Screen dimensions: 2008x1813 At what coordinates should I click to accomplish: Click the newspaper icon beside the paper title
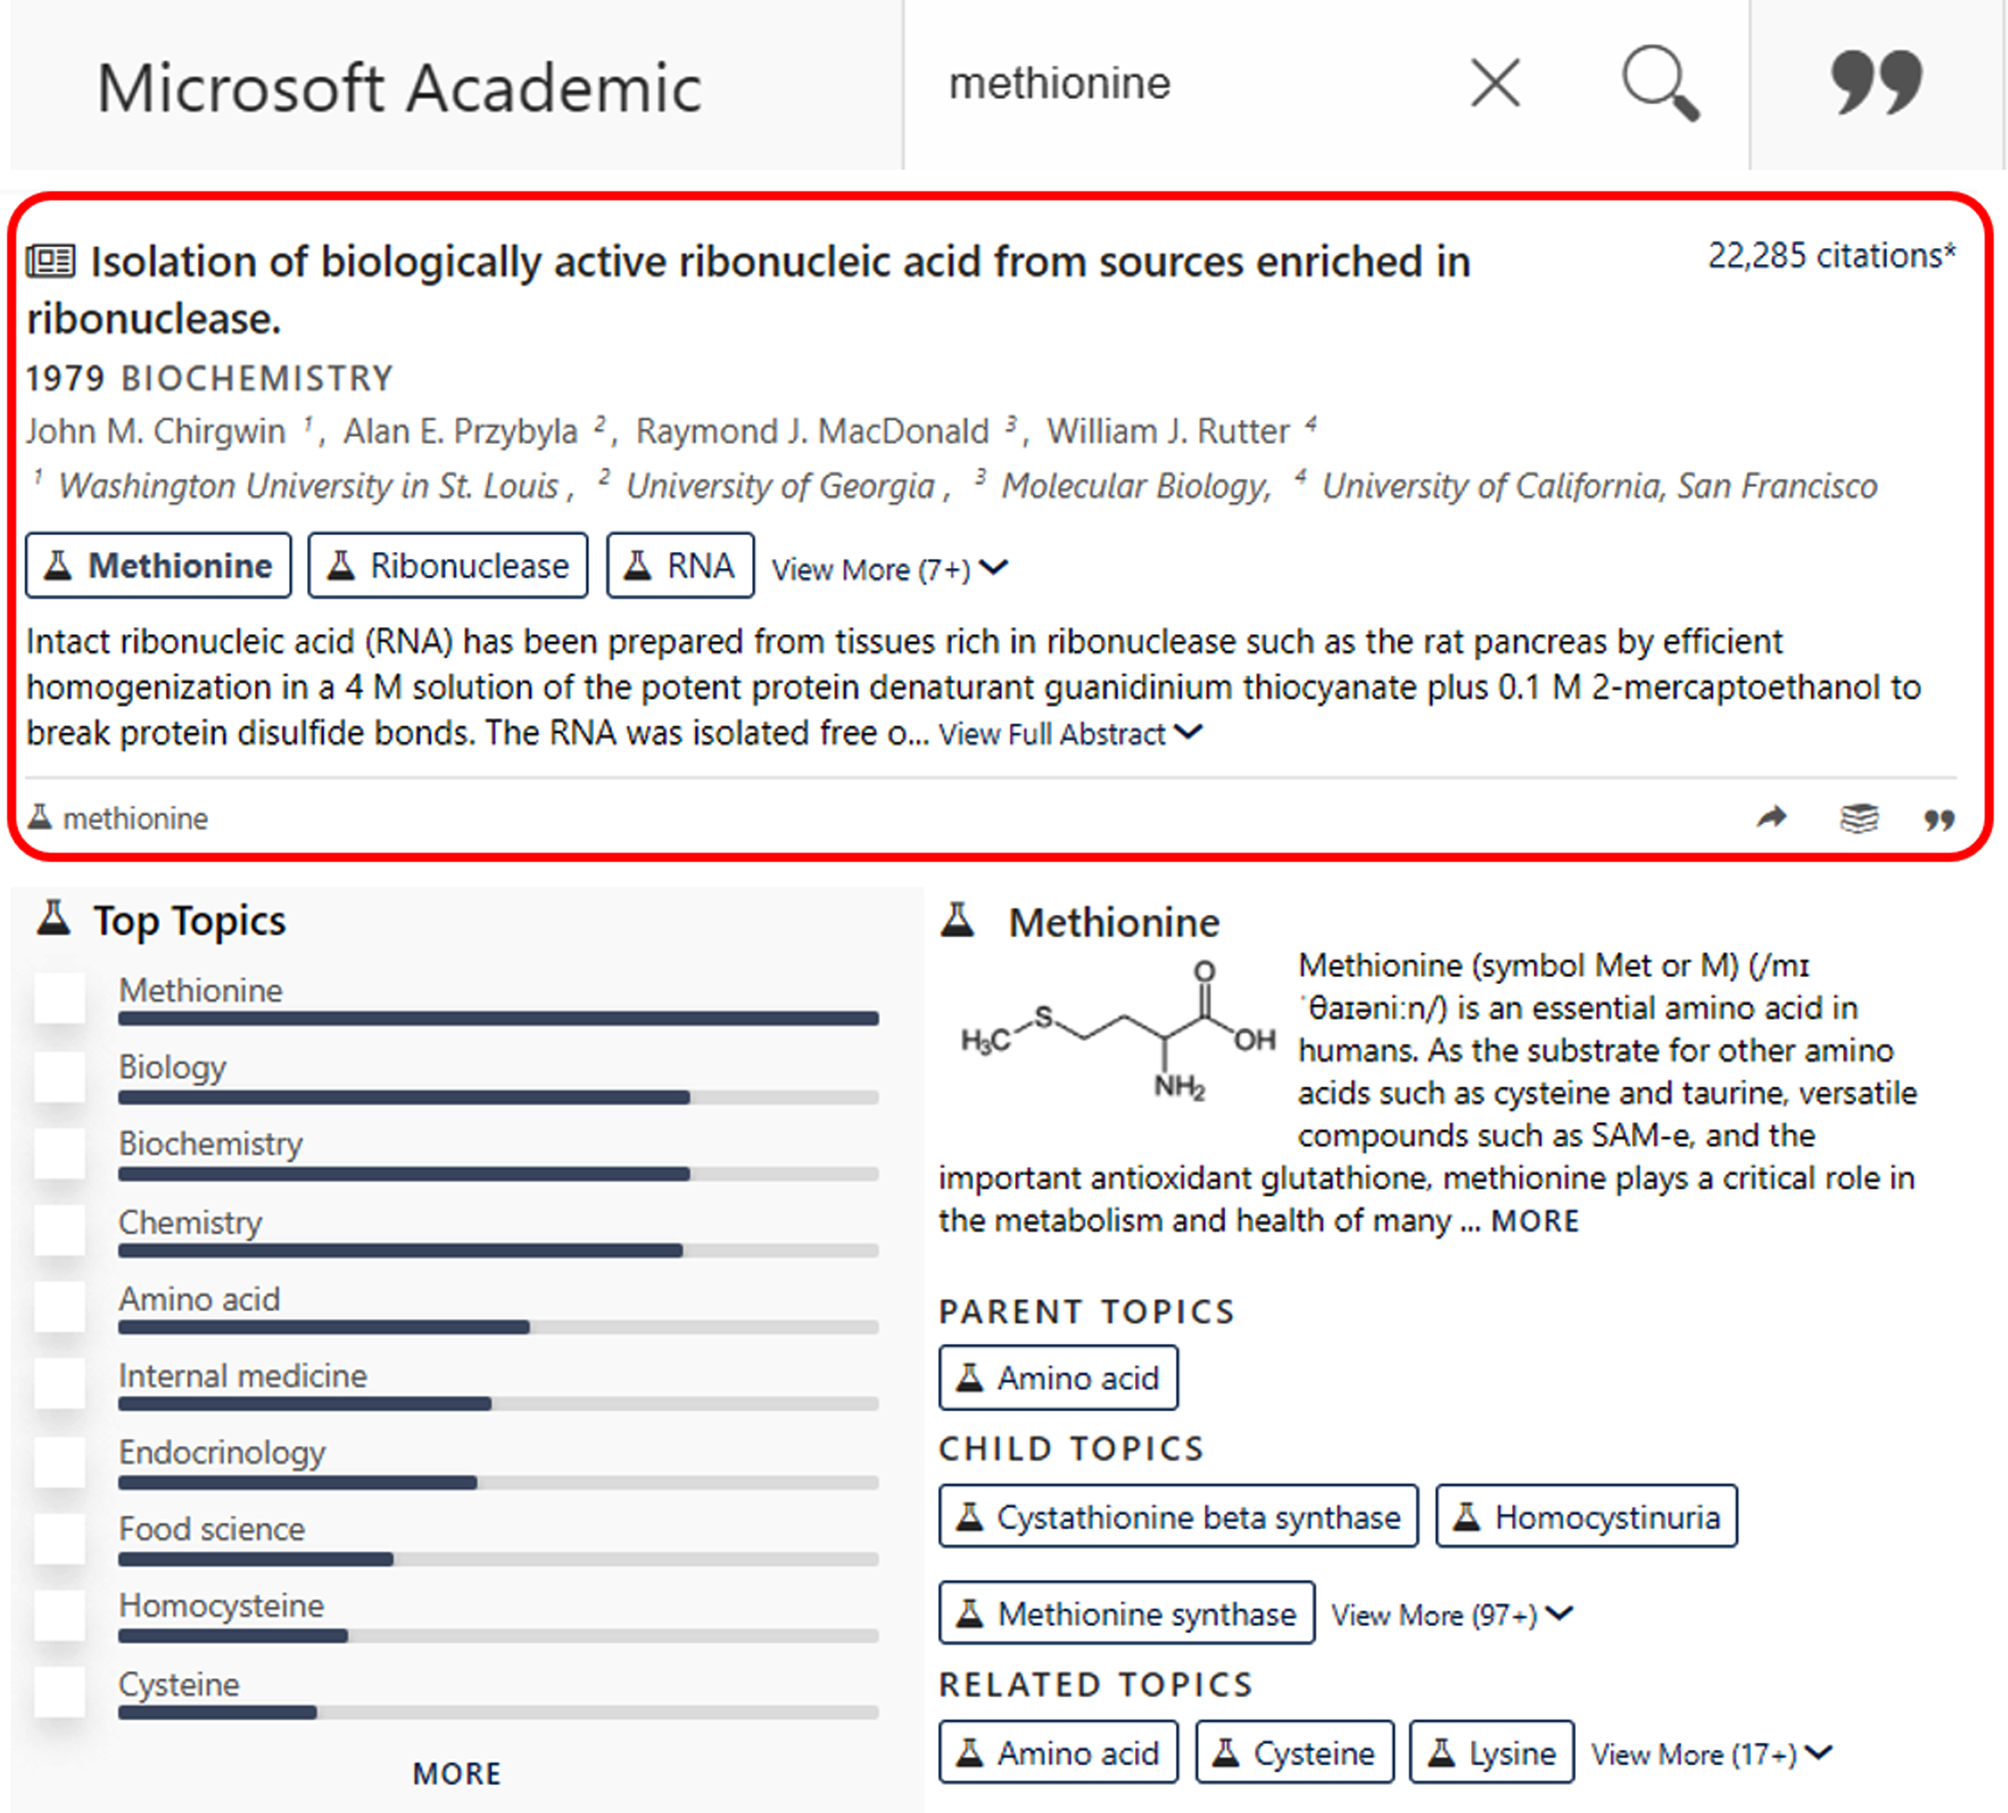[50, 261]
